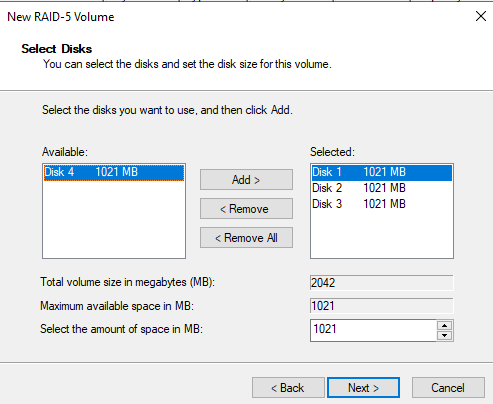Cancel the New RAID-5 Volume wizard
The height and width of the screenshot is (404, 493).
[448, 388]
